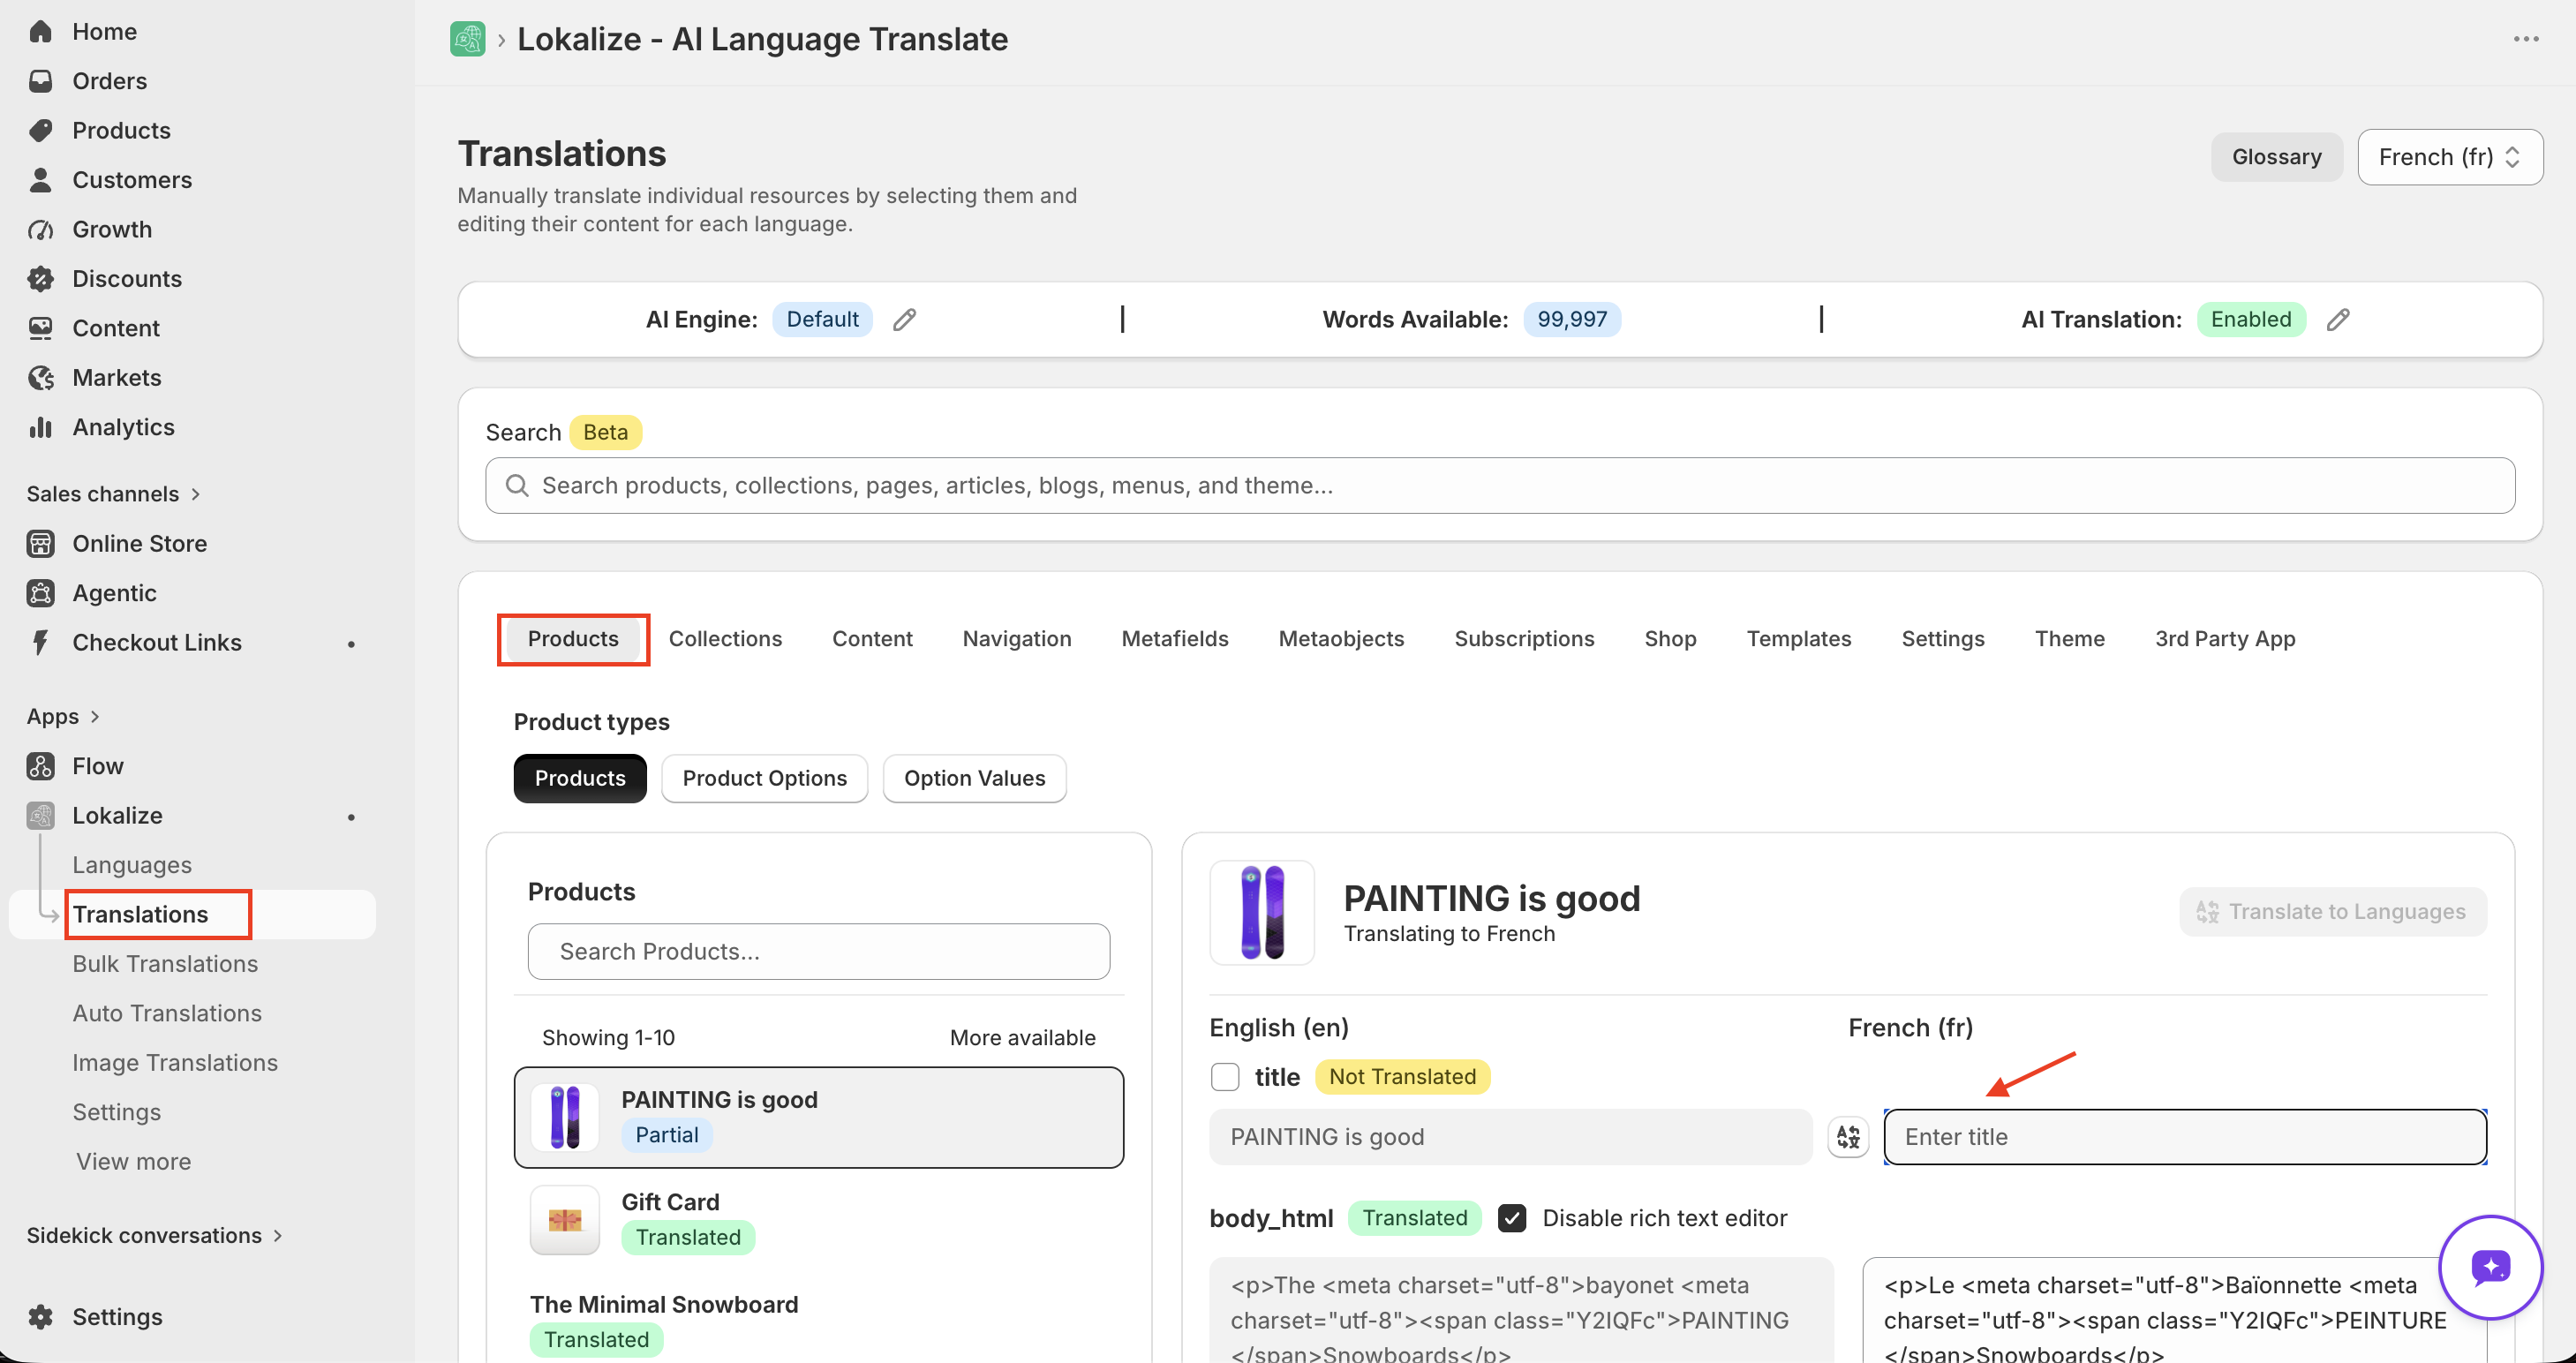2576x1363 pixels.
Task: Select the Theme tab
Action: (2070, 639)
